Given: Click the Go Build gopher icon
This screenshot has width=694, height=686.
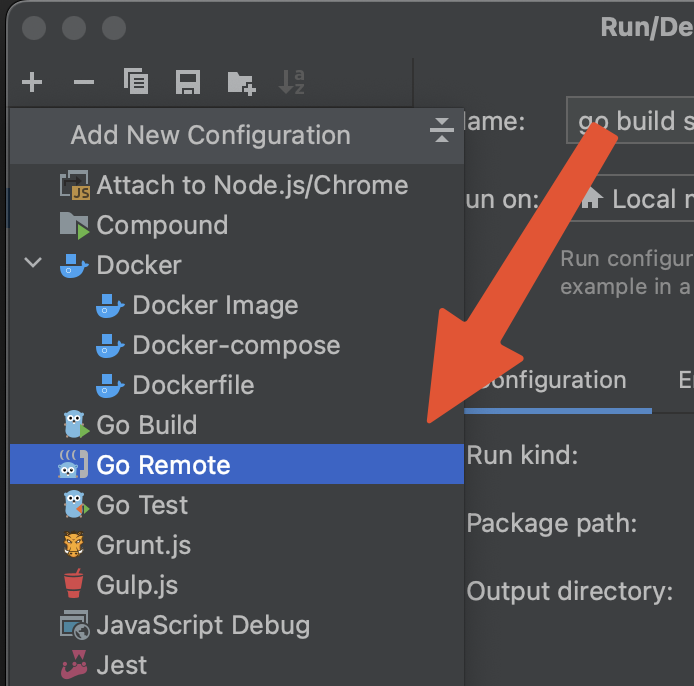Looking at the screenshot, I should pyautogui.click(x=76, y=424).
